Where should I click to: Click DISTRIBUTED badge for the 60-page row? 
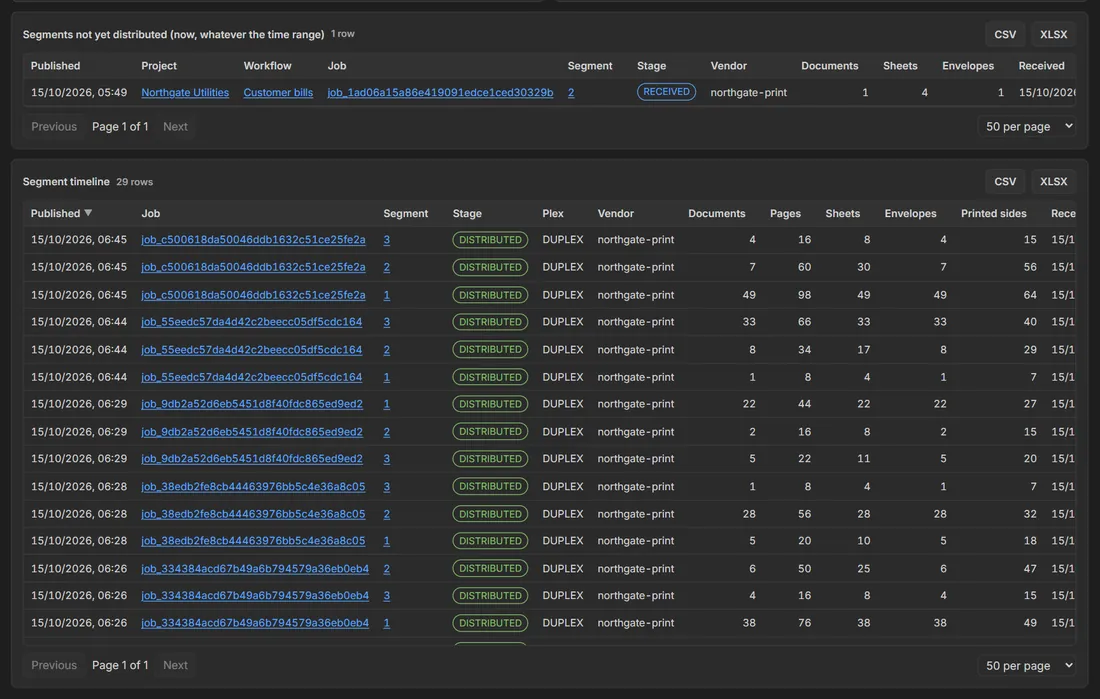click(490, 267)
